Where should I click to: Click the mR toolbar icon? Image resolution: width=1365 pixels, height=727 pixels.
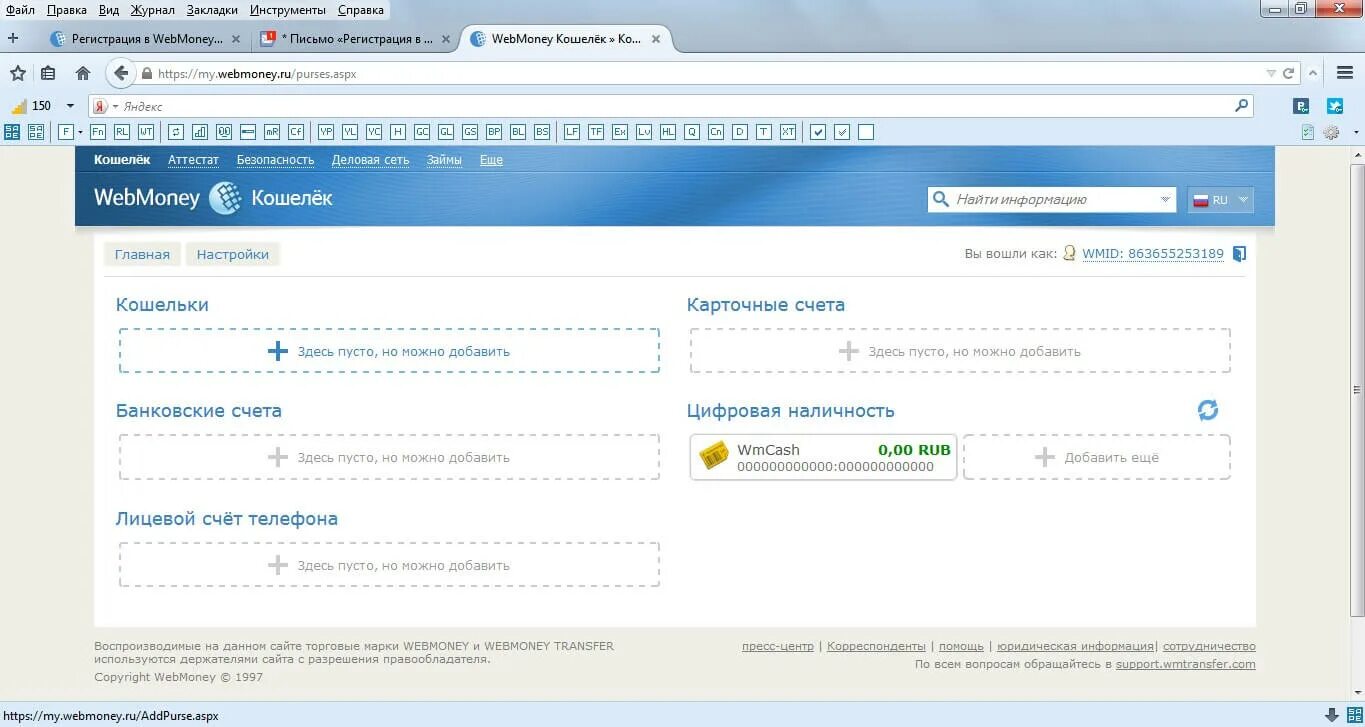(x=272, y=132)
